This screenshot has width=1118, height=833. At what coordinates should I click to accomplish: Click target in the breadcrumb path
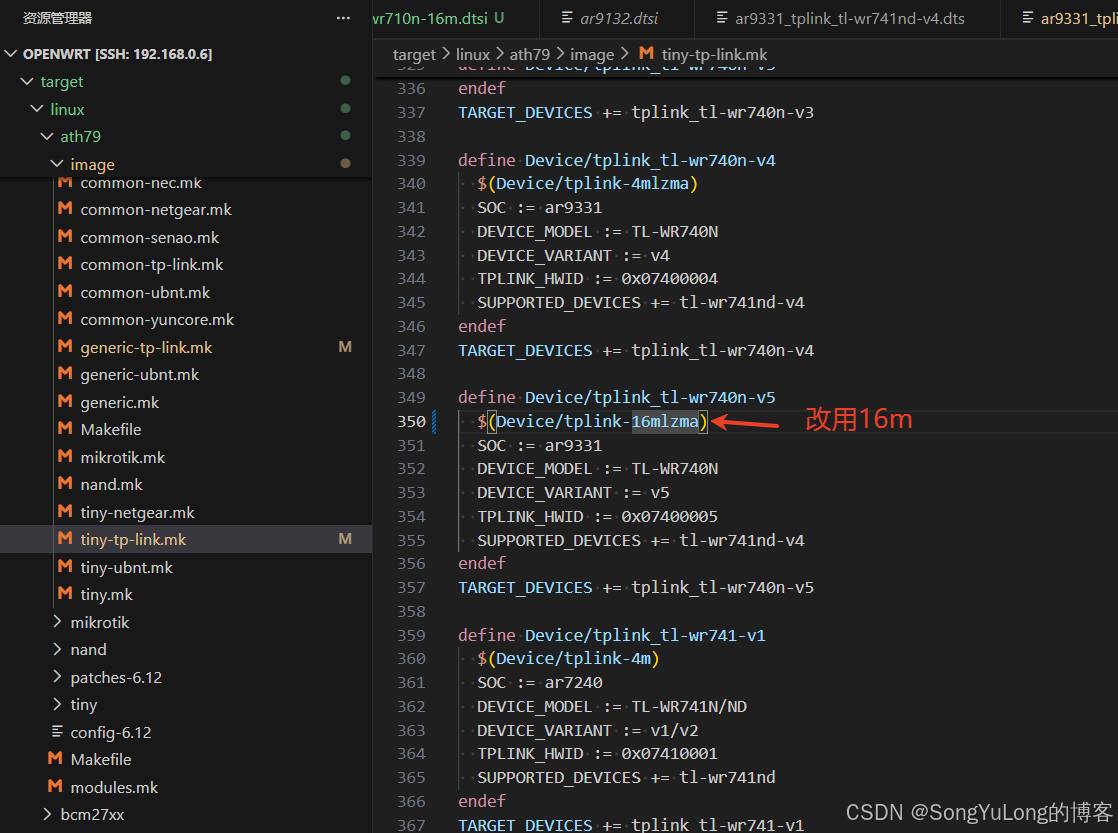(x=414, y=55)
